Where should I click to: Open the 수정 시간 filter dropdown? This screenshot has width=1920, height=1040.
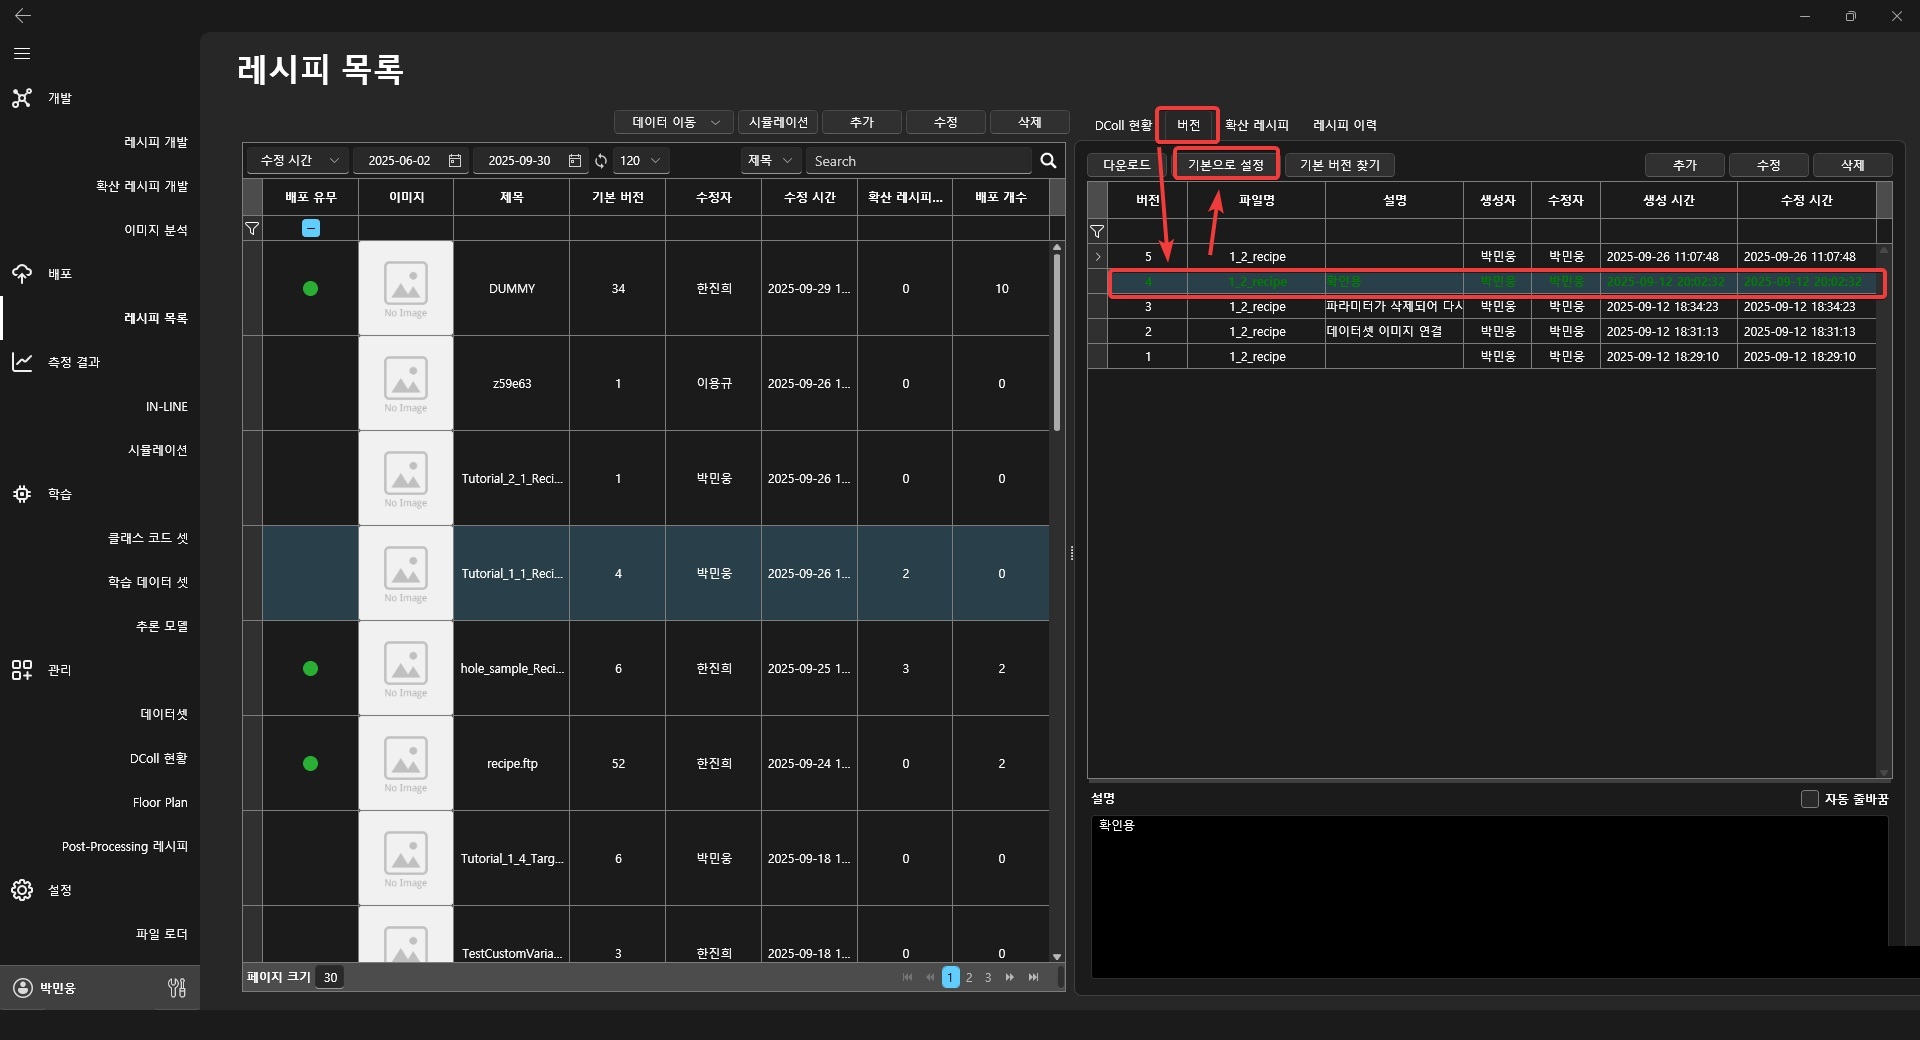[x=297, y=161]
